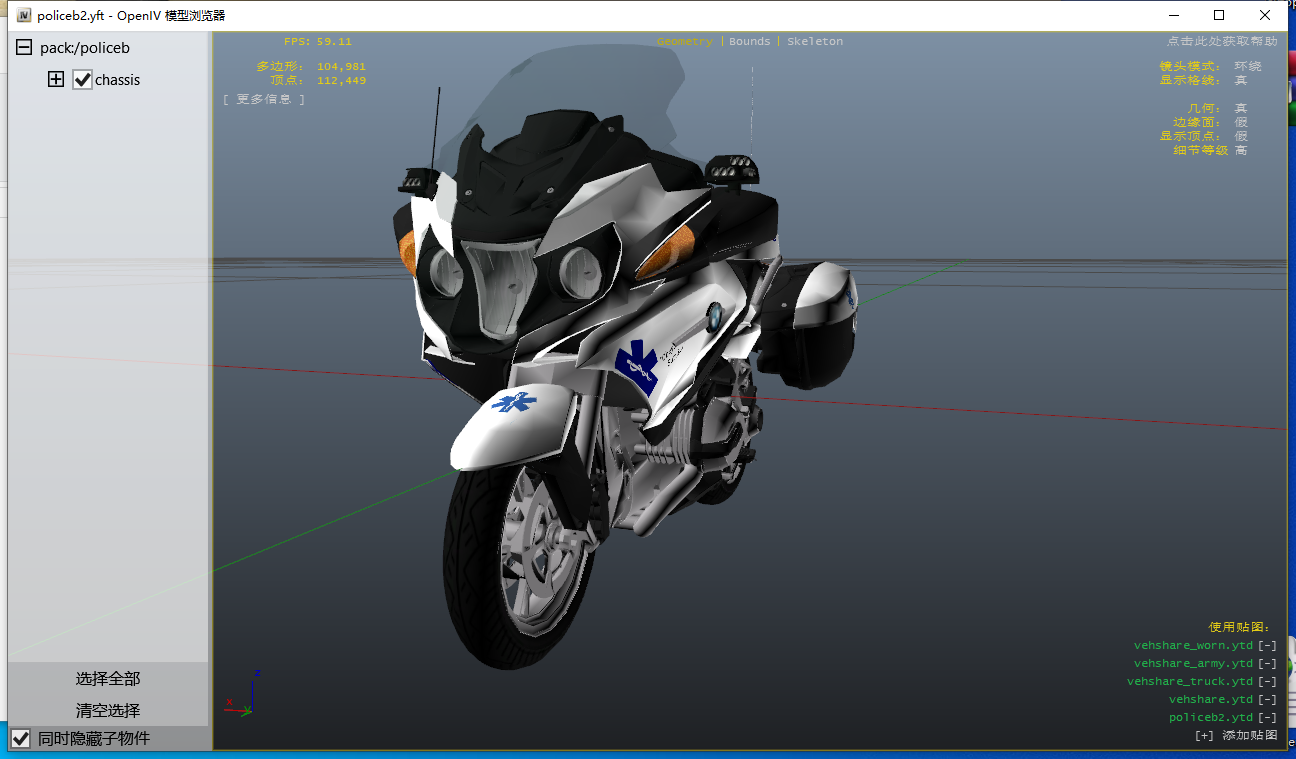Remove vehshare_army.ytd using its [-] icon
The height and width of the screenshot is (759, 1296).
point(1267,664)
